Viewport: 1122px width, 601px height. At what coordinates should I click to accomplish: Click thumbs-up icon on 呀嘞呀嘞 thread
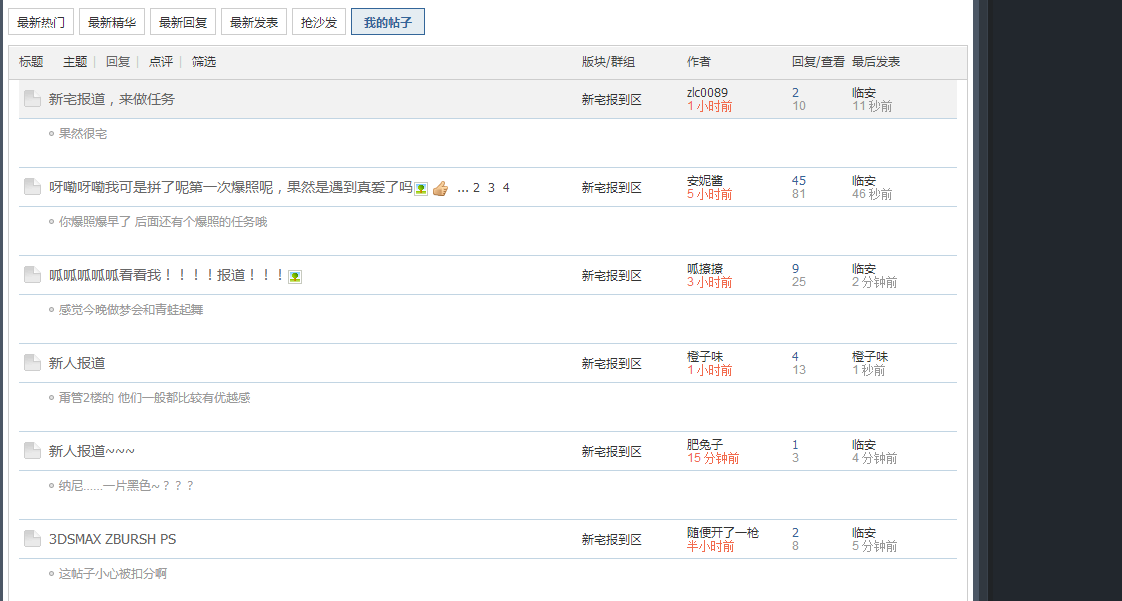click(440, 188)
